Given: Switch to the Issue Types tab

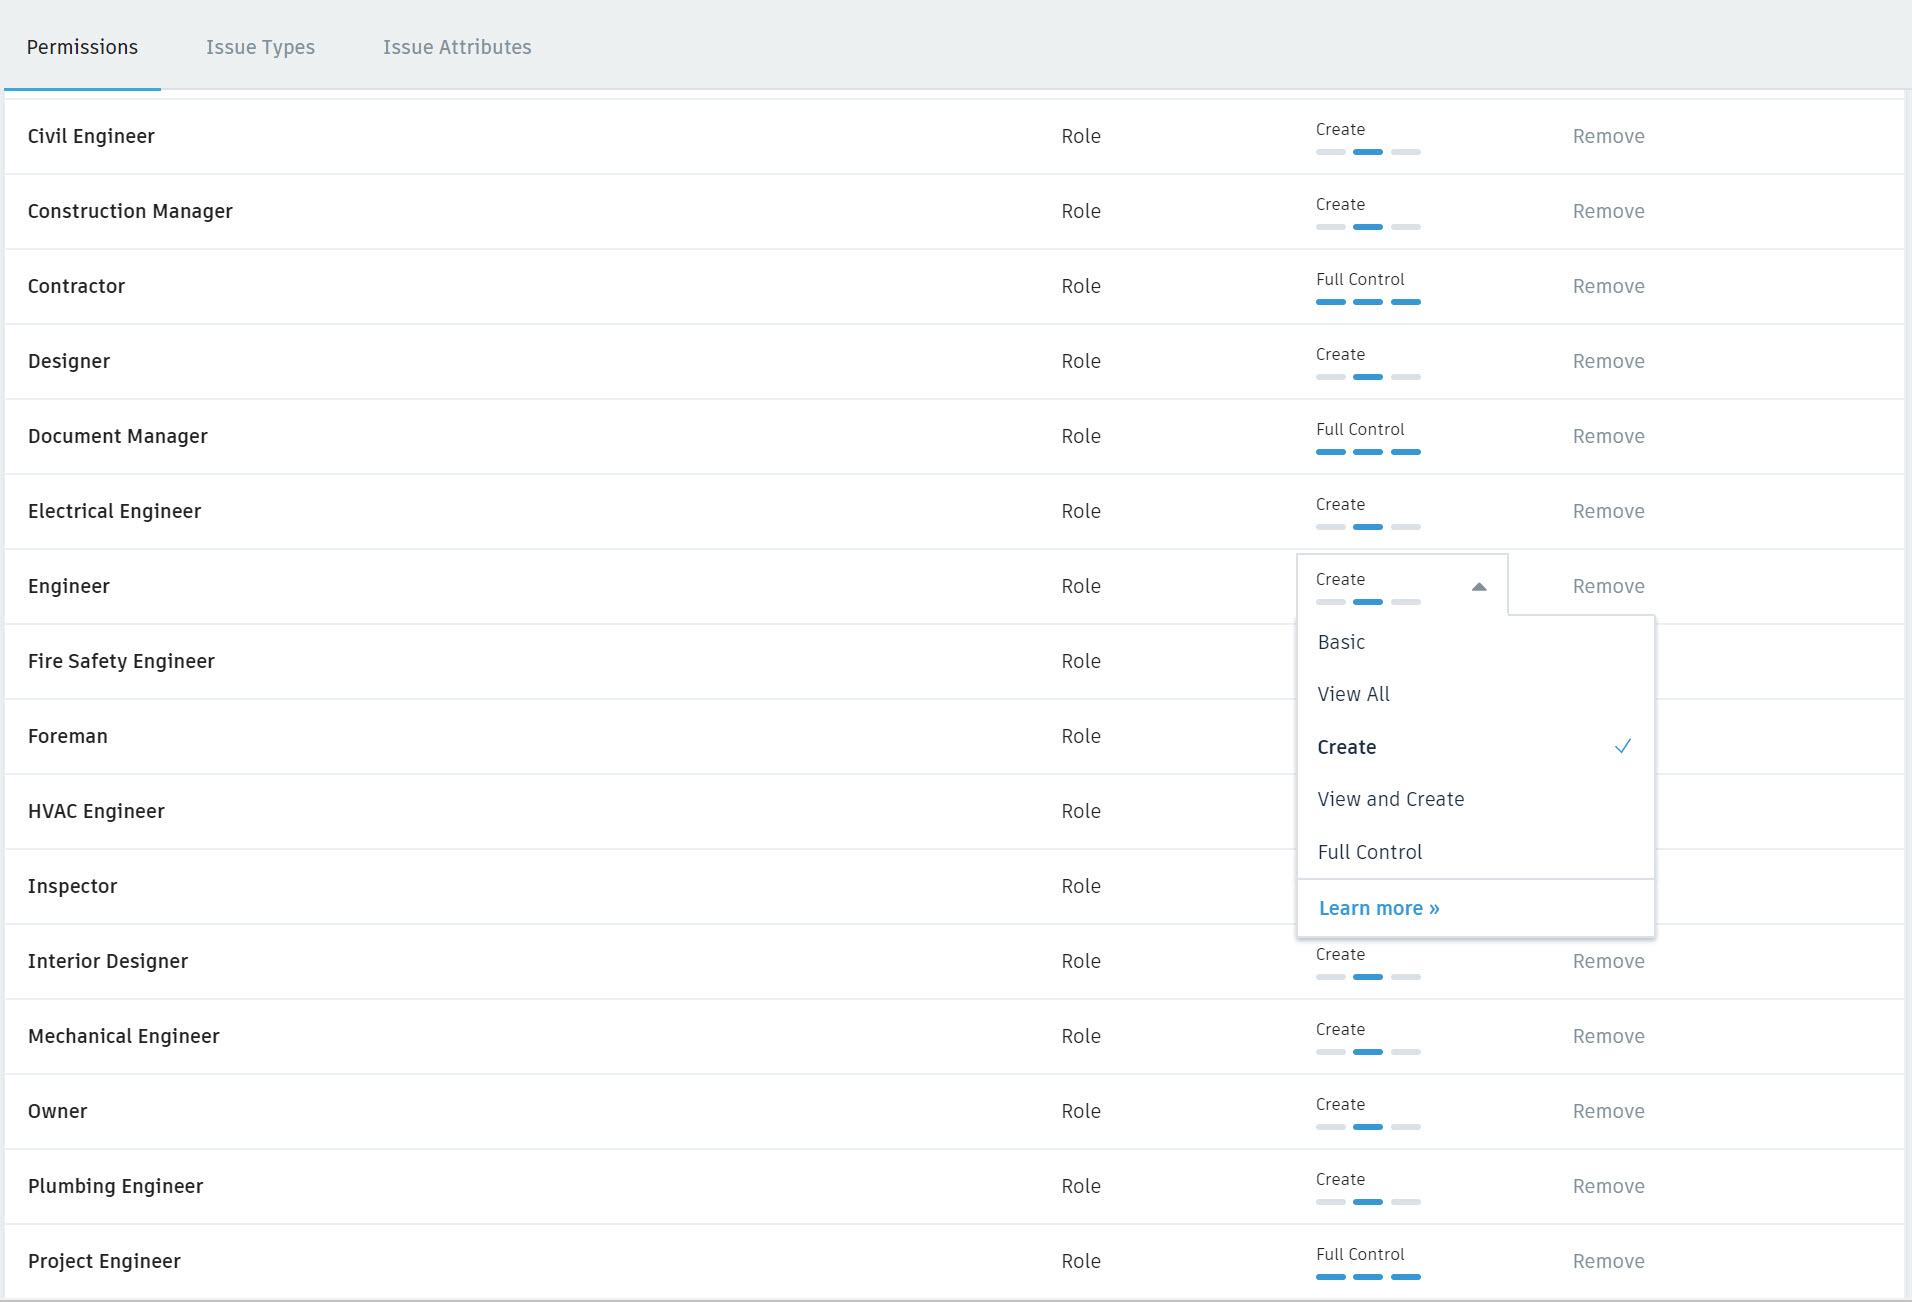Looking at the screenshot, I should click(x=260, y=47).
